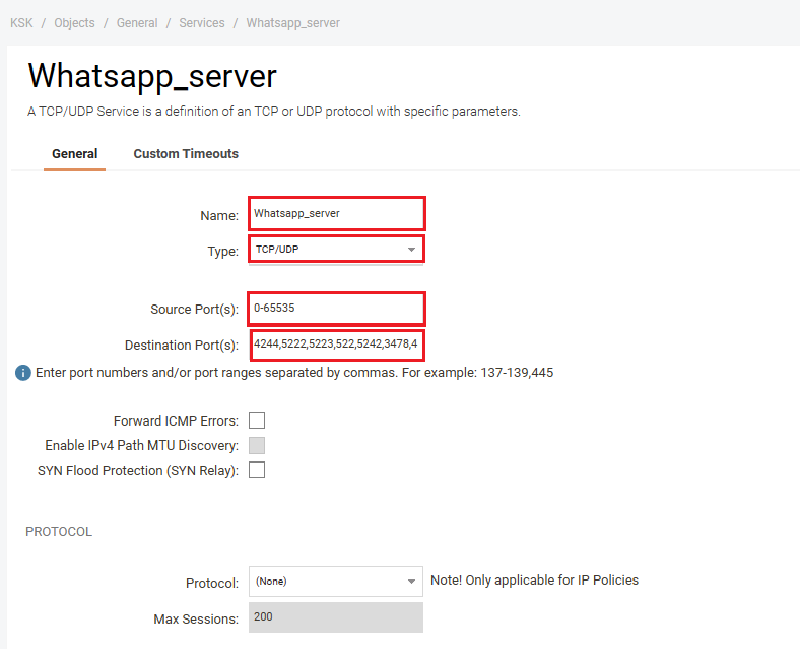Click the Destination Port(s) input box

click(337, 345)
